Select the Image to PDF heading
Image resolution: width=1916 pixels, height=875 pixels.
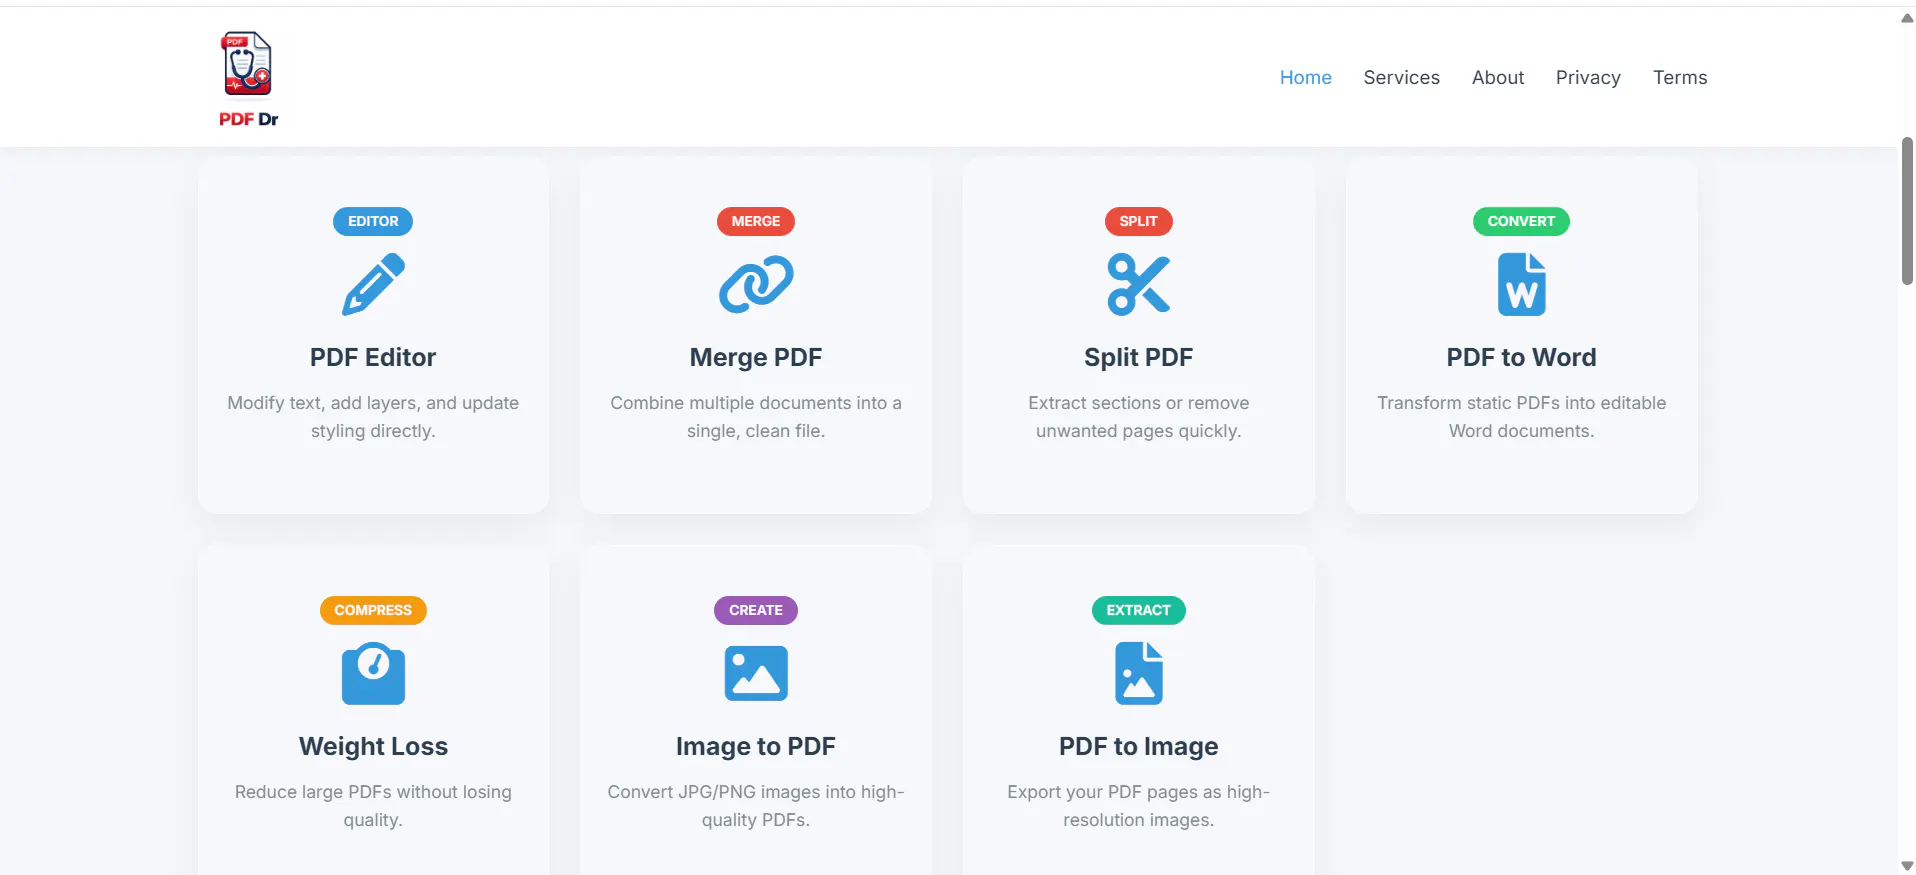coord(756,746)
